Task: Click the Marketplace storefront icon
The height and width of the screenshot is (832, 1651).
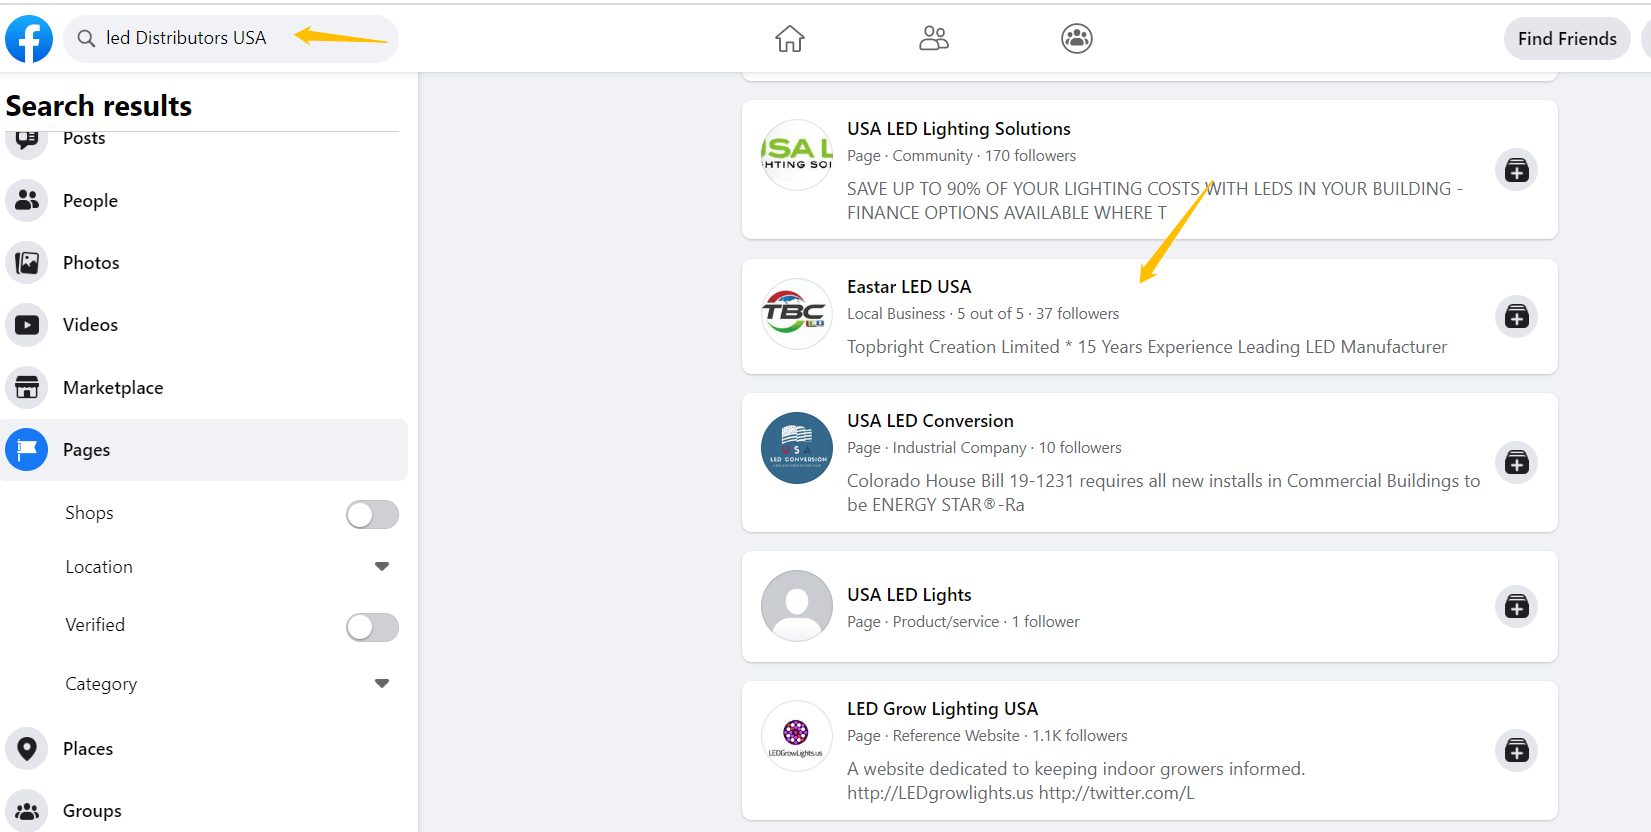Action: [27, 388]
